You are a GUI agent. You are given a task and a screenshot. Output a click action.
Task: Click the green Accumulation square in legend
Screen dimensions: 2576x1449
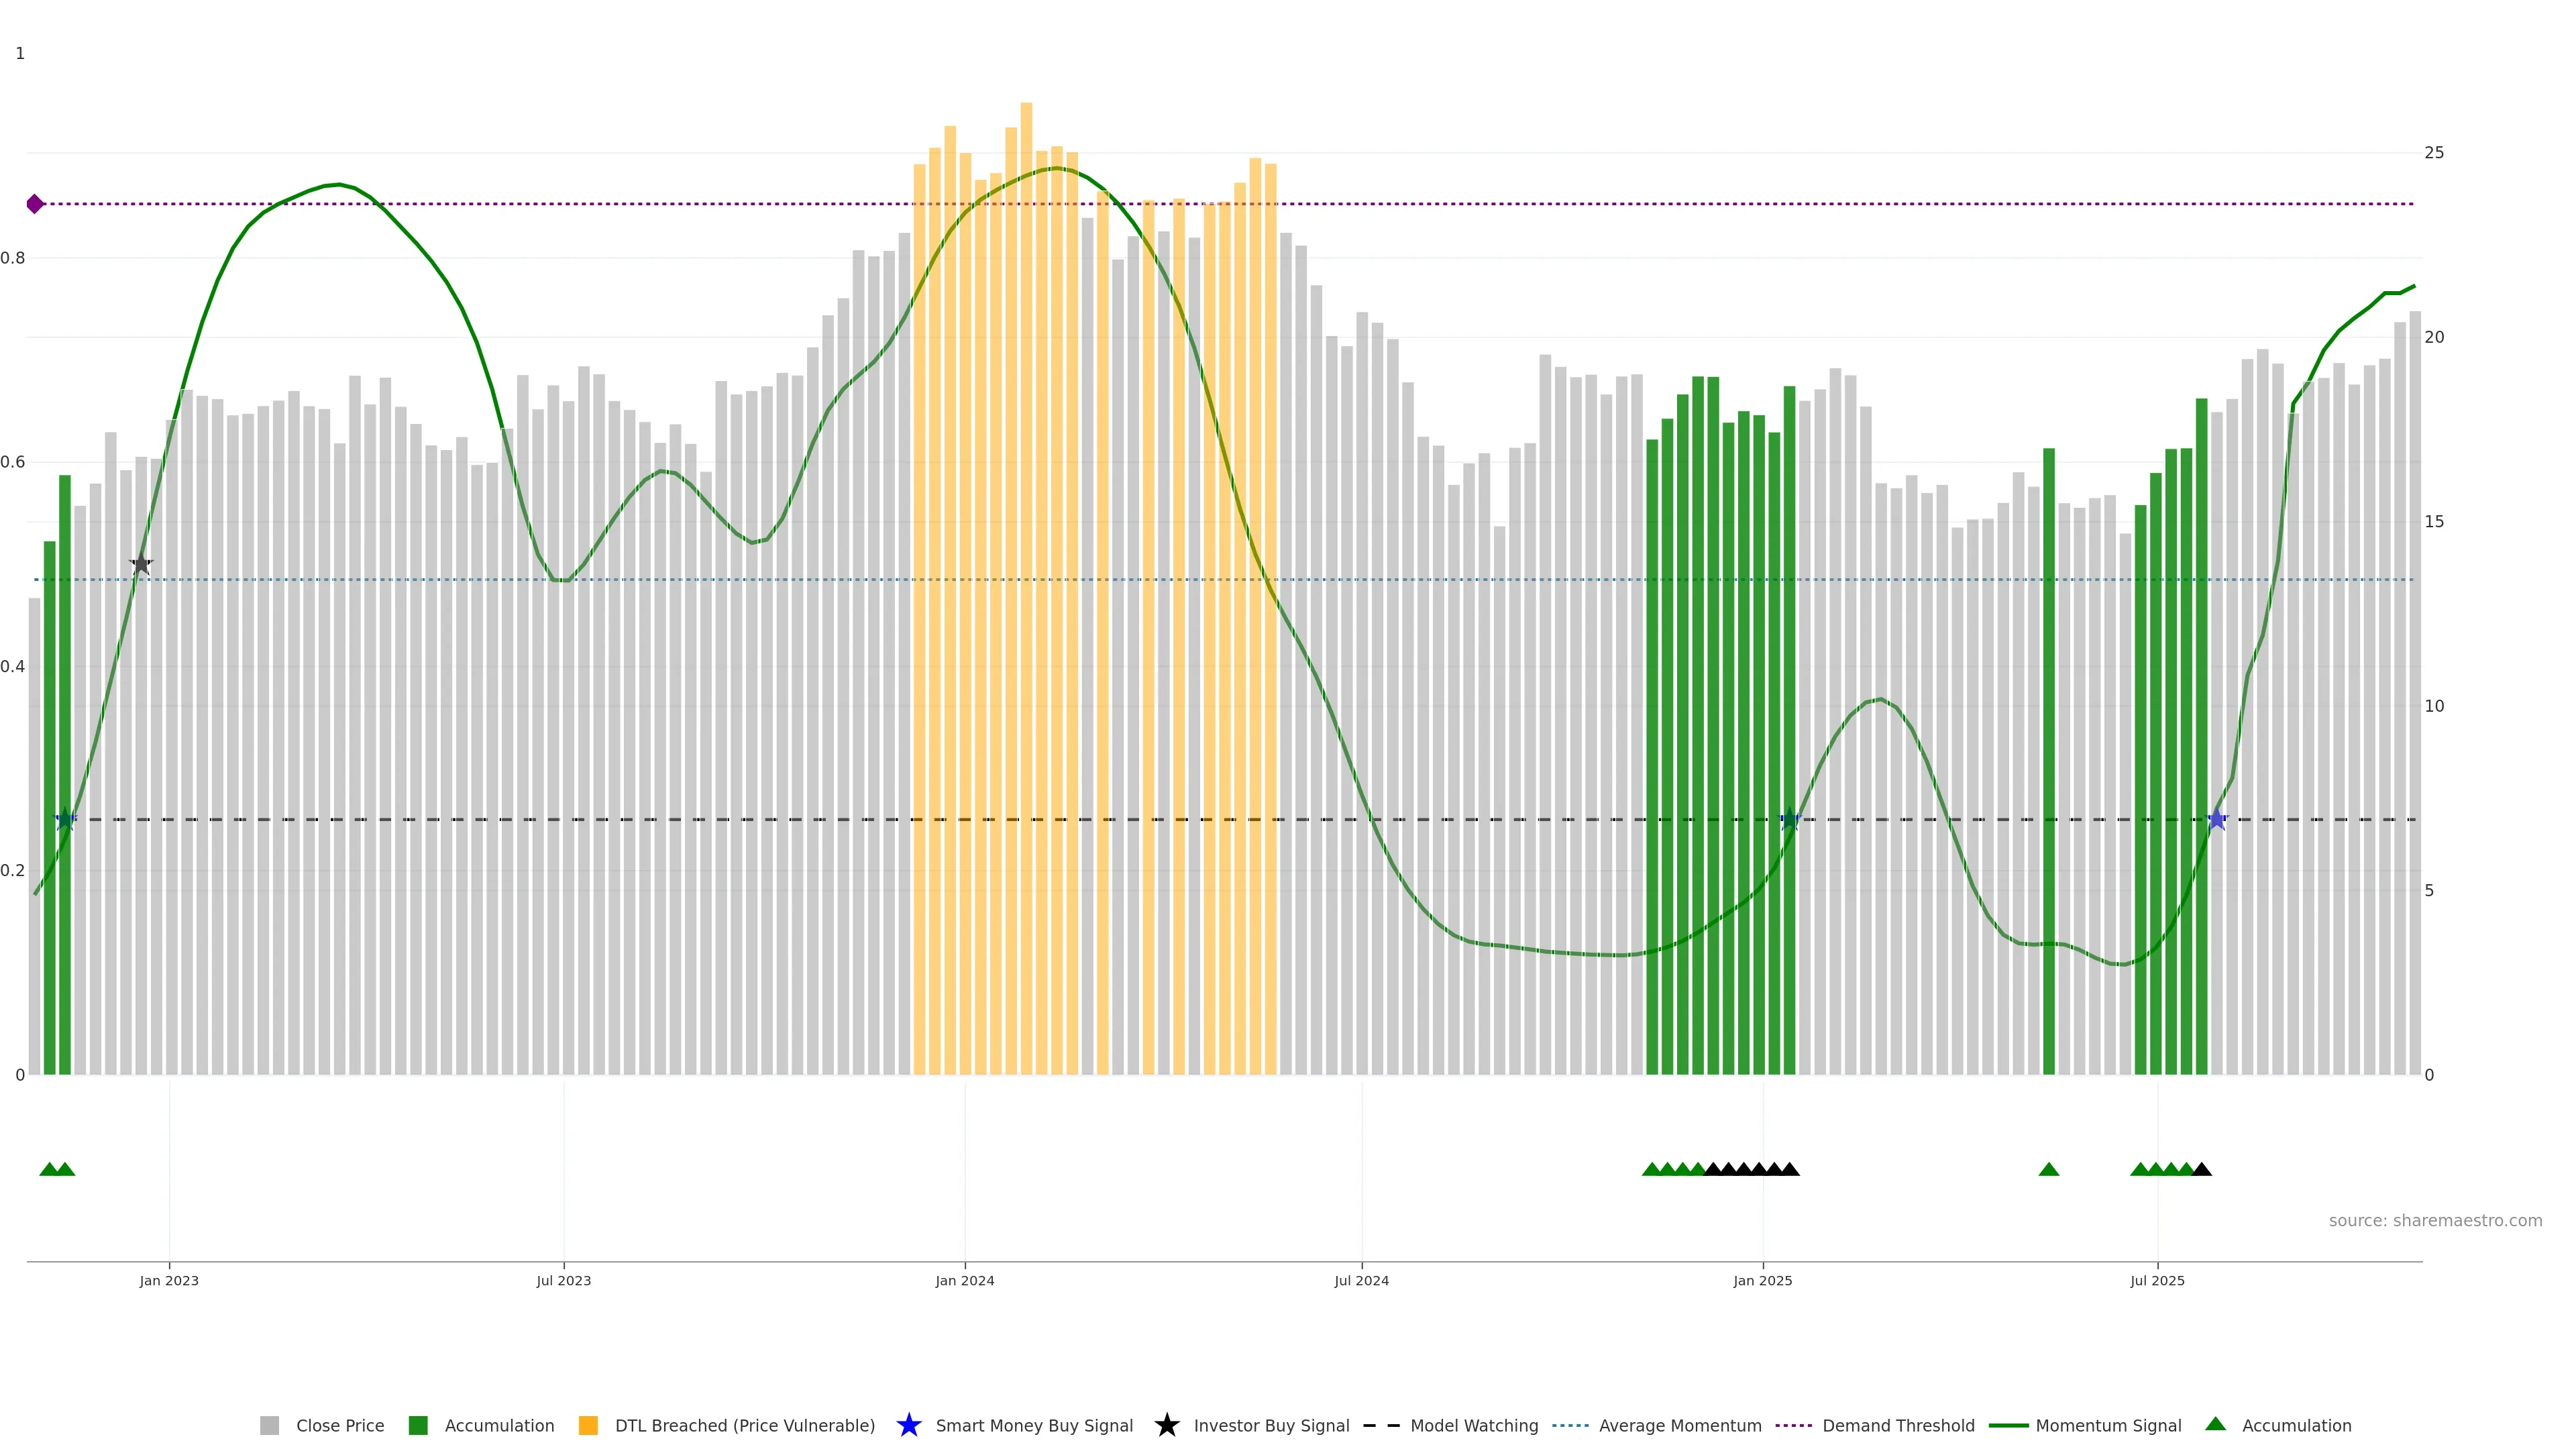pyautogui.click(x=418, y=1425)
